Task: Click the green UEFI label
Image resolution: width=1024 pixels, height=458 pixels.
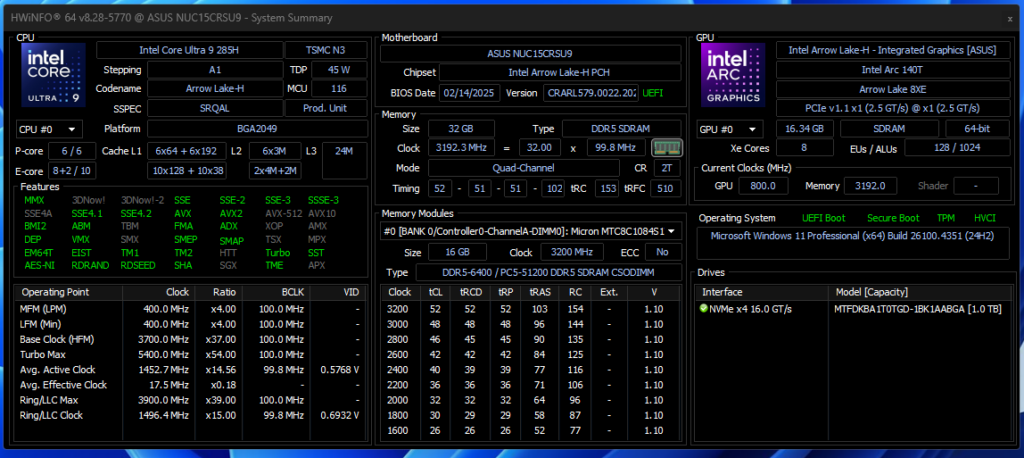Action: point(654,93)
